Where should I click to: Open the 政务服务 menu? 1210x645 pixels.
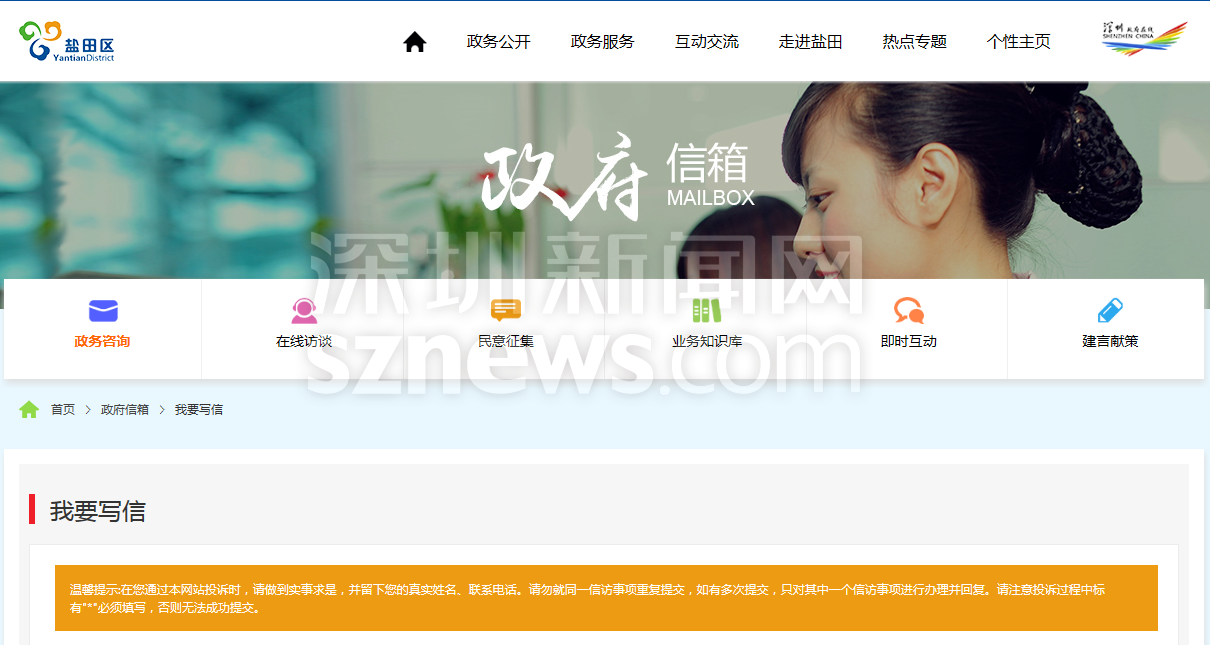click(x=602, y=42)
